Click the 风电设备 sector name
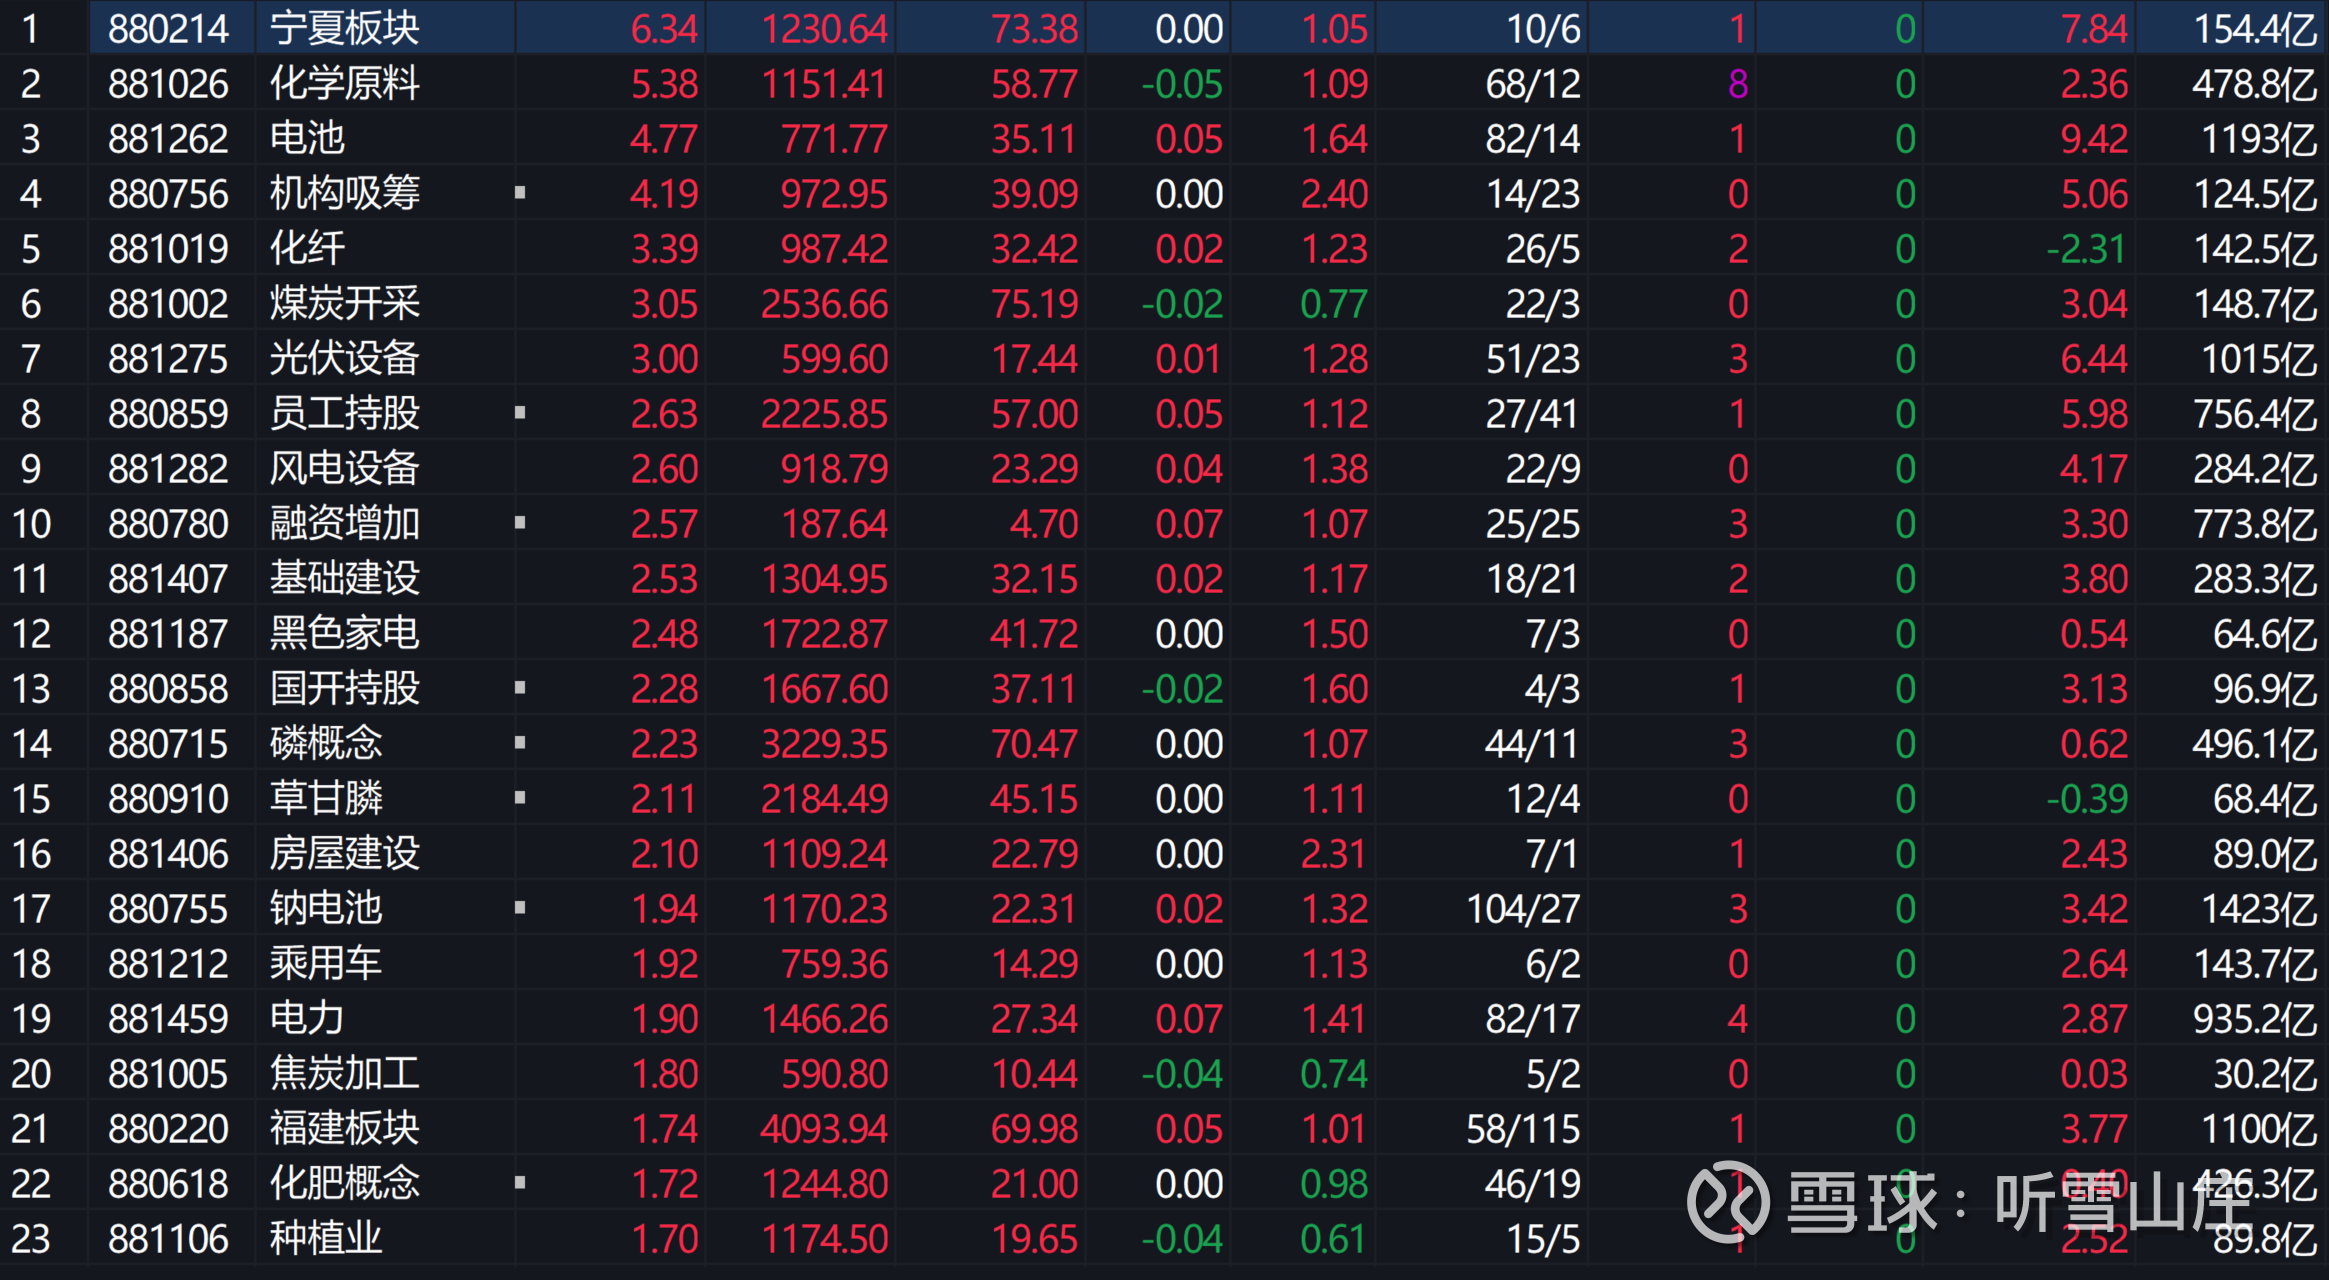Viewport: 2329px width, 1280px height. [x=345, y=469]
